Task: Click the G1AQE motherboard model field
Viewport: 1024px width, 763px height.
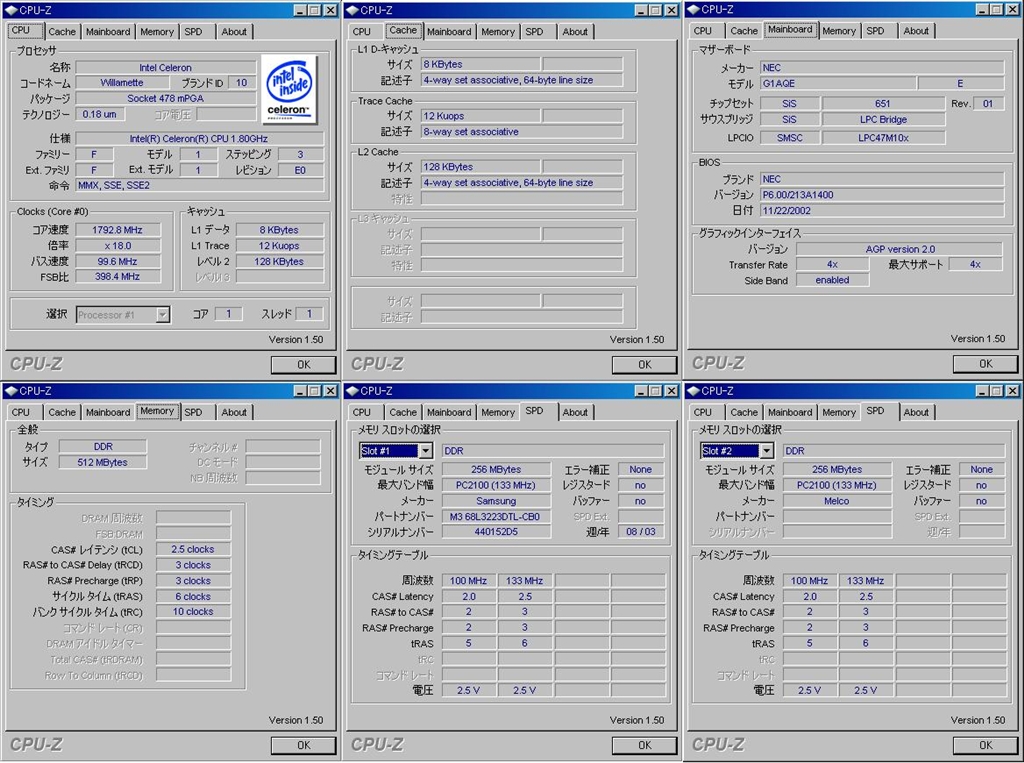Action: [x=838, y=84]
